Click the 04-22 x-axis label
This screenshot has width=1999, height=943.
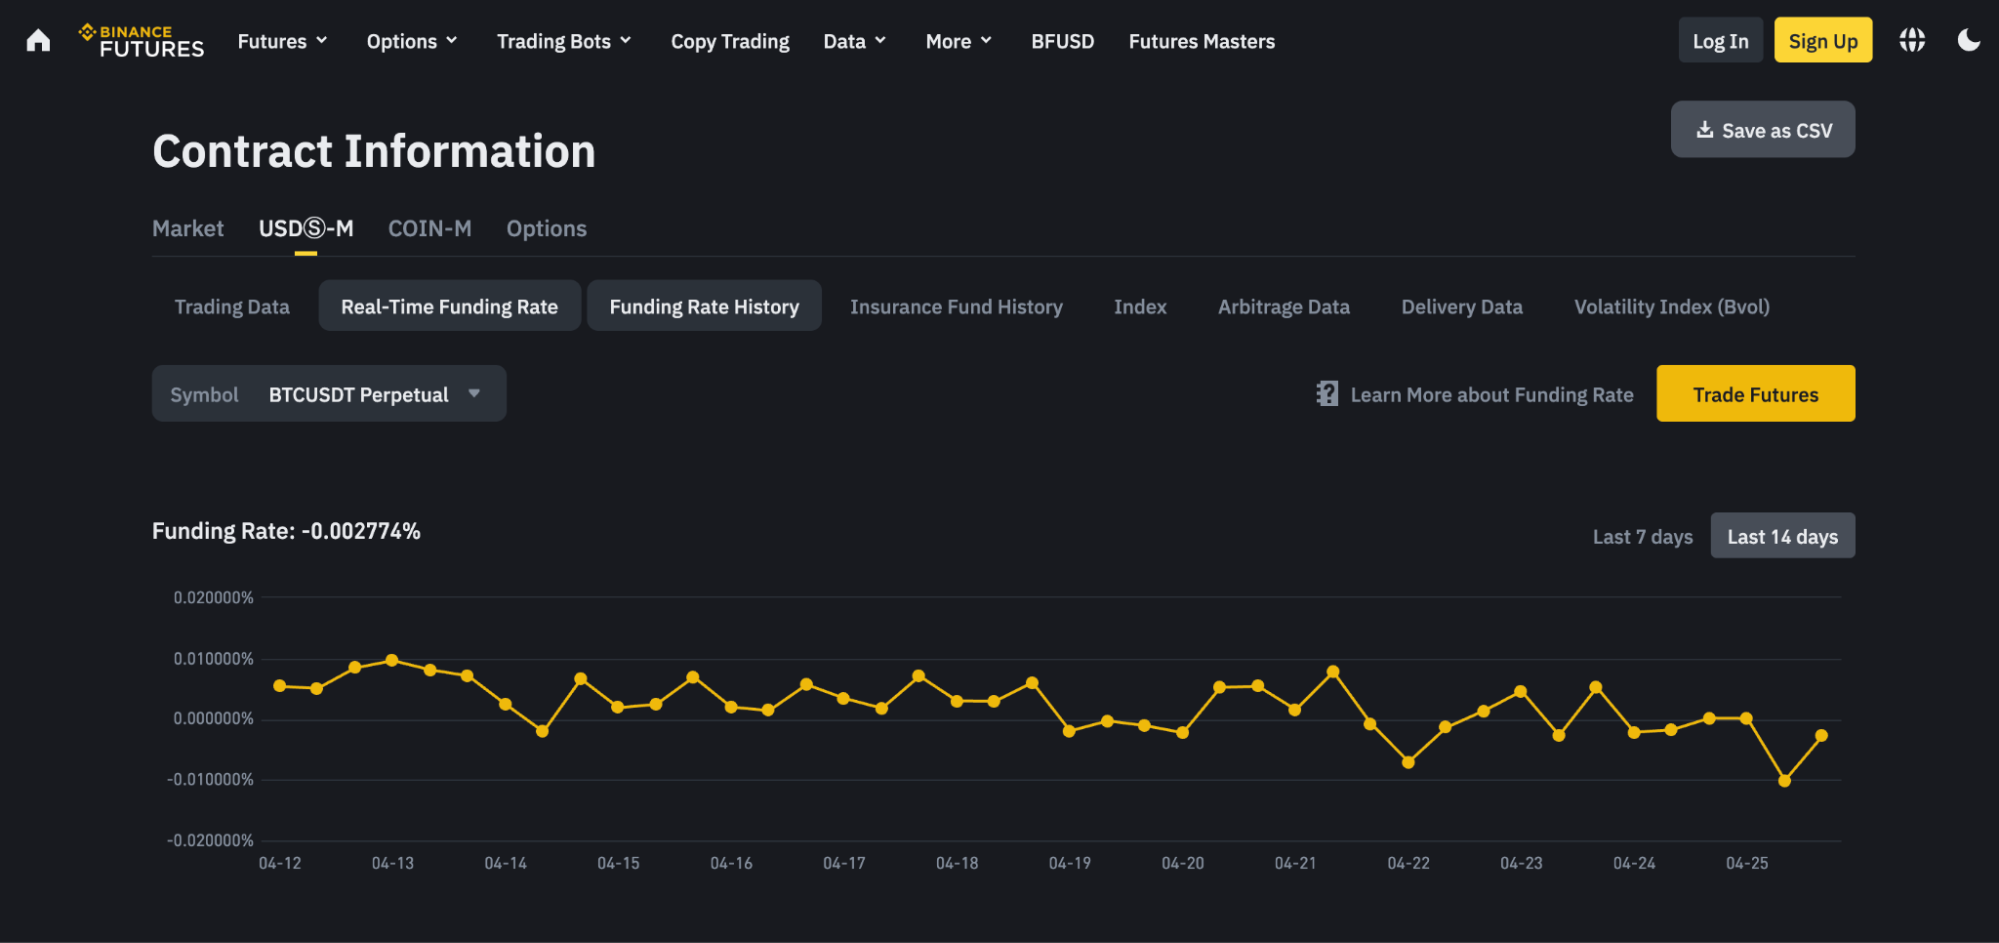click(1408, 863)
